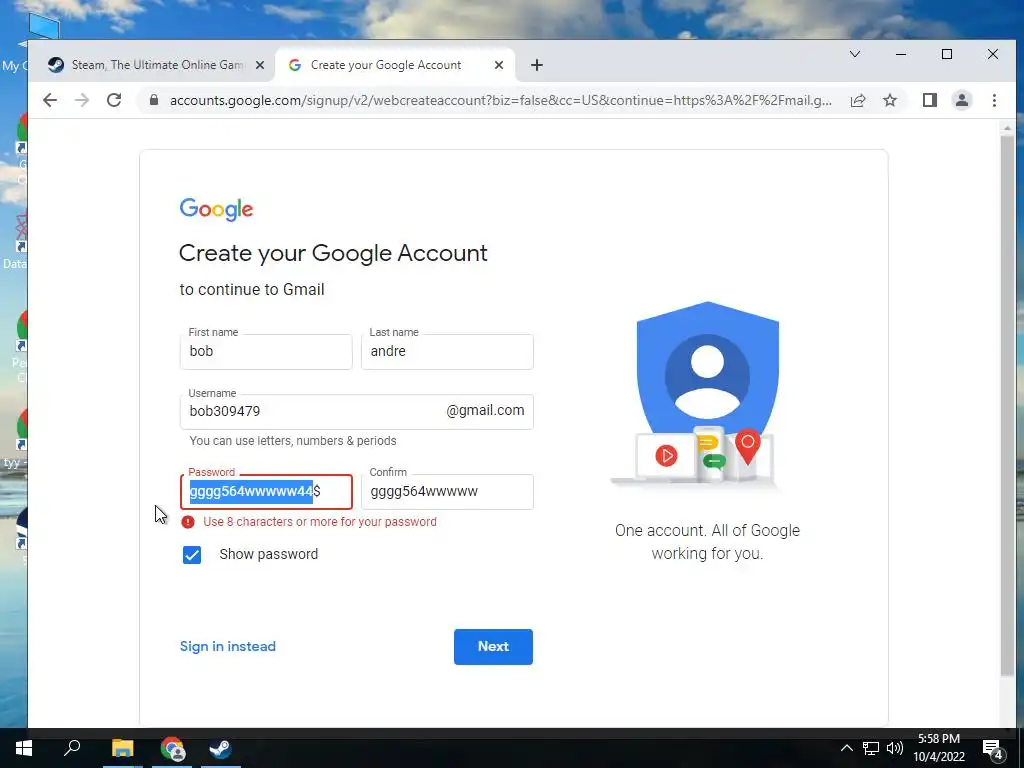
Task: Open Windows taskbar search
Action: (x=72, y=748)
